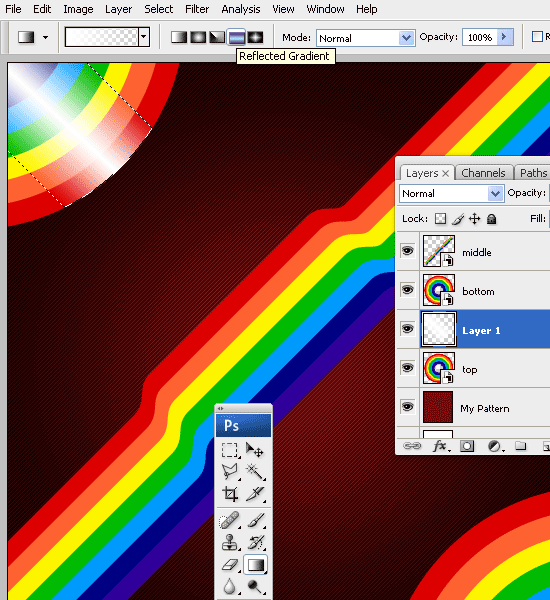Select the Eraser tool
This screenshot has height=600, width=550.
(230, 565)
